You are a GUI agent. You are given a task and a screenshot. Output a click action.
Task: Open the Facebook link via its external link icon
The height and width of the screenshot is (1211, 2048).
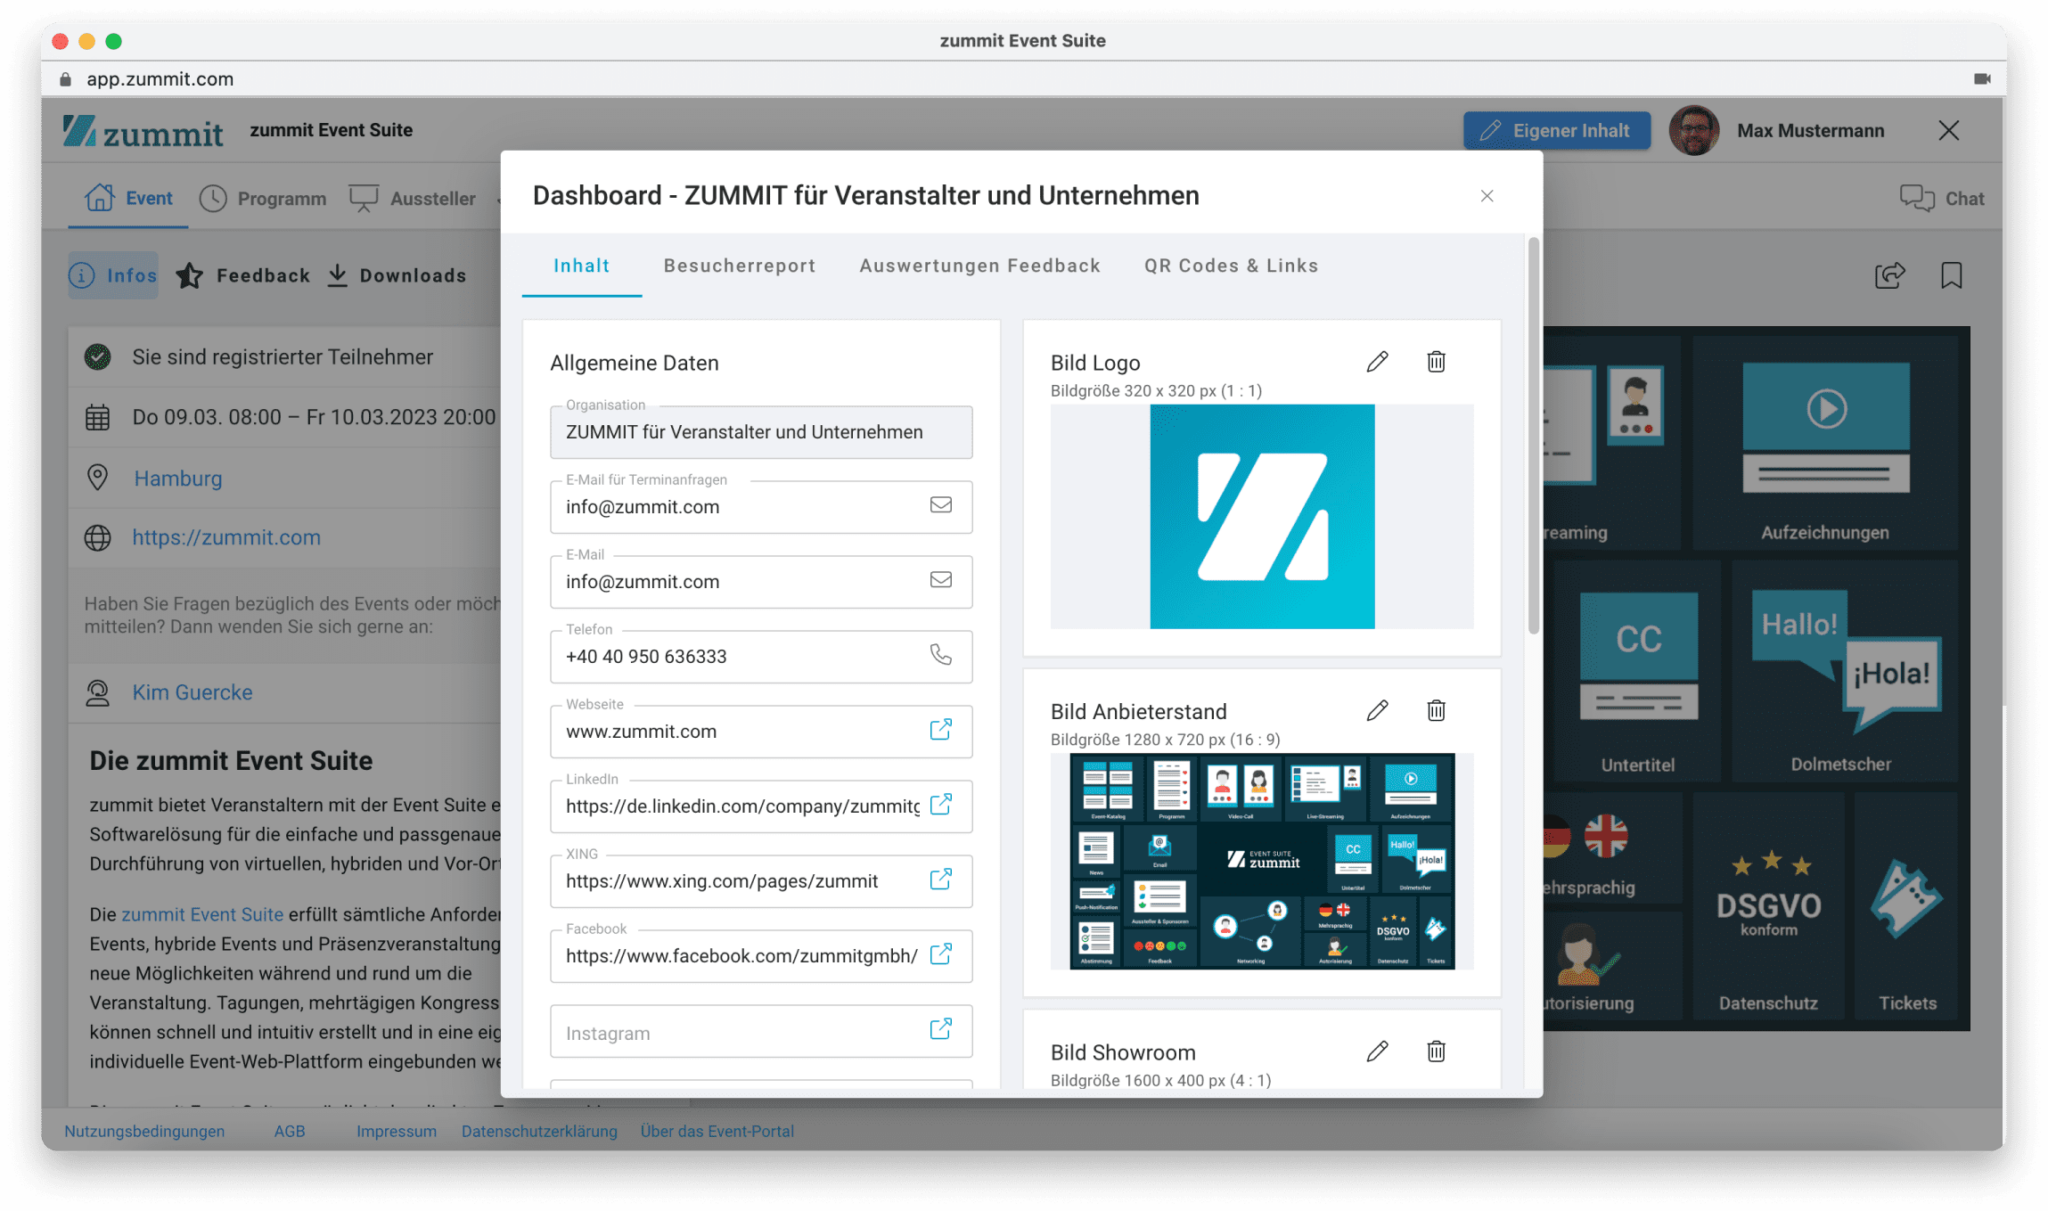tap(941, 955)
